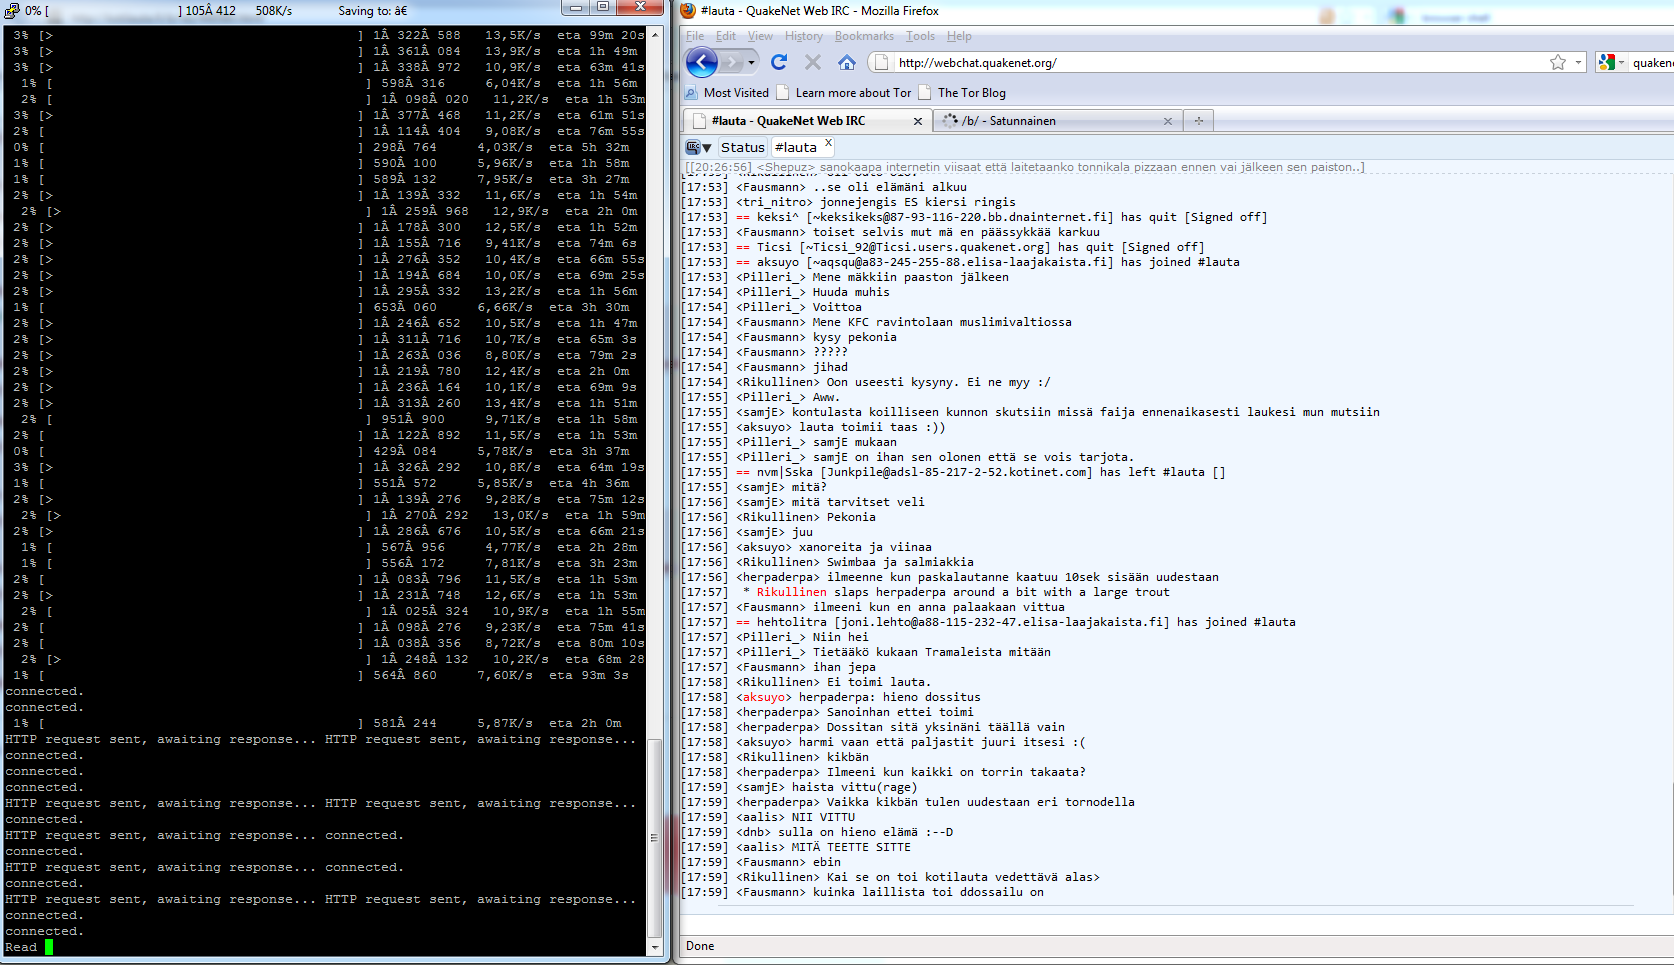Click the Forward arrow button
The height and width of the screenshot is (965, 1674).
click(733, 62)
